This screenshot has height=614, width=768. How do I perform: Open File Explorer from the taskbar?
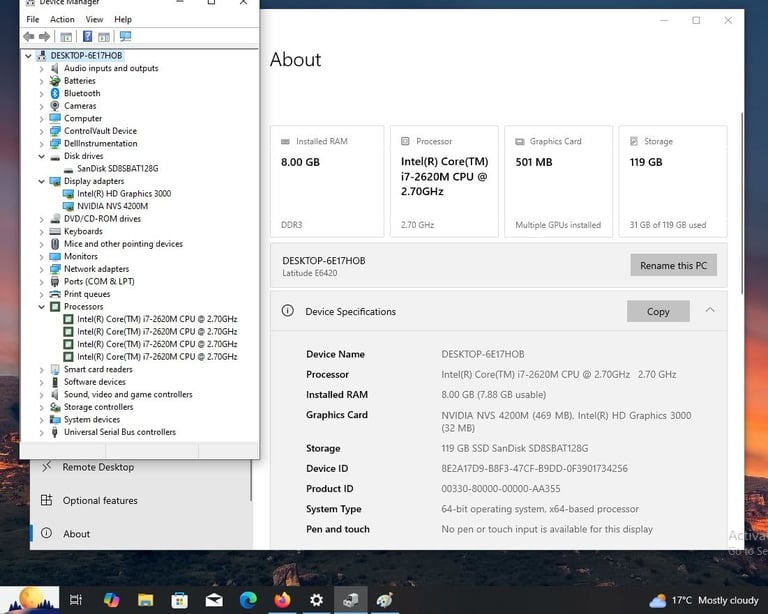point(145,600)
